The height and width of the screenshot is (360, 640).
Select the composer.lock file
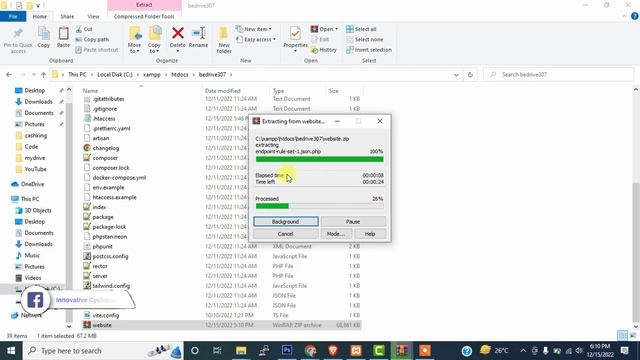pos(111,168)
